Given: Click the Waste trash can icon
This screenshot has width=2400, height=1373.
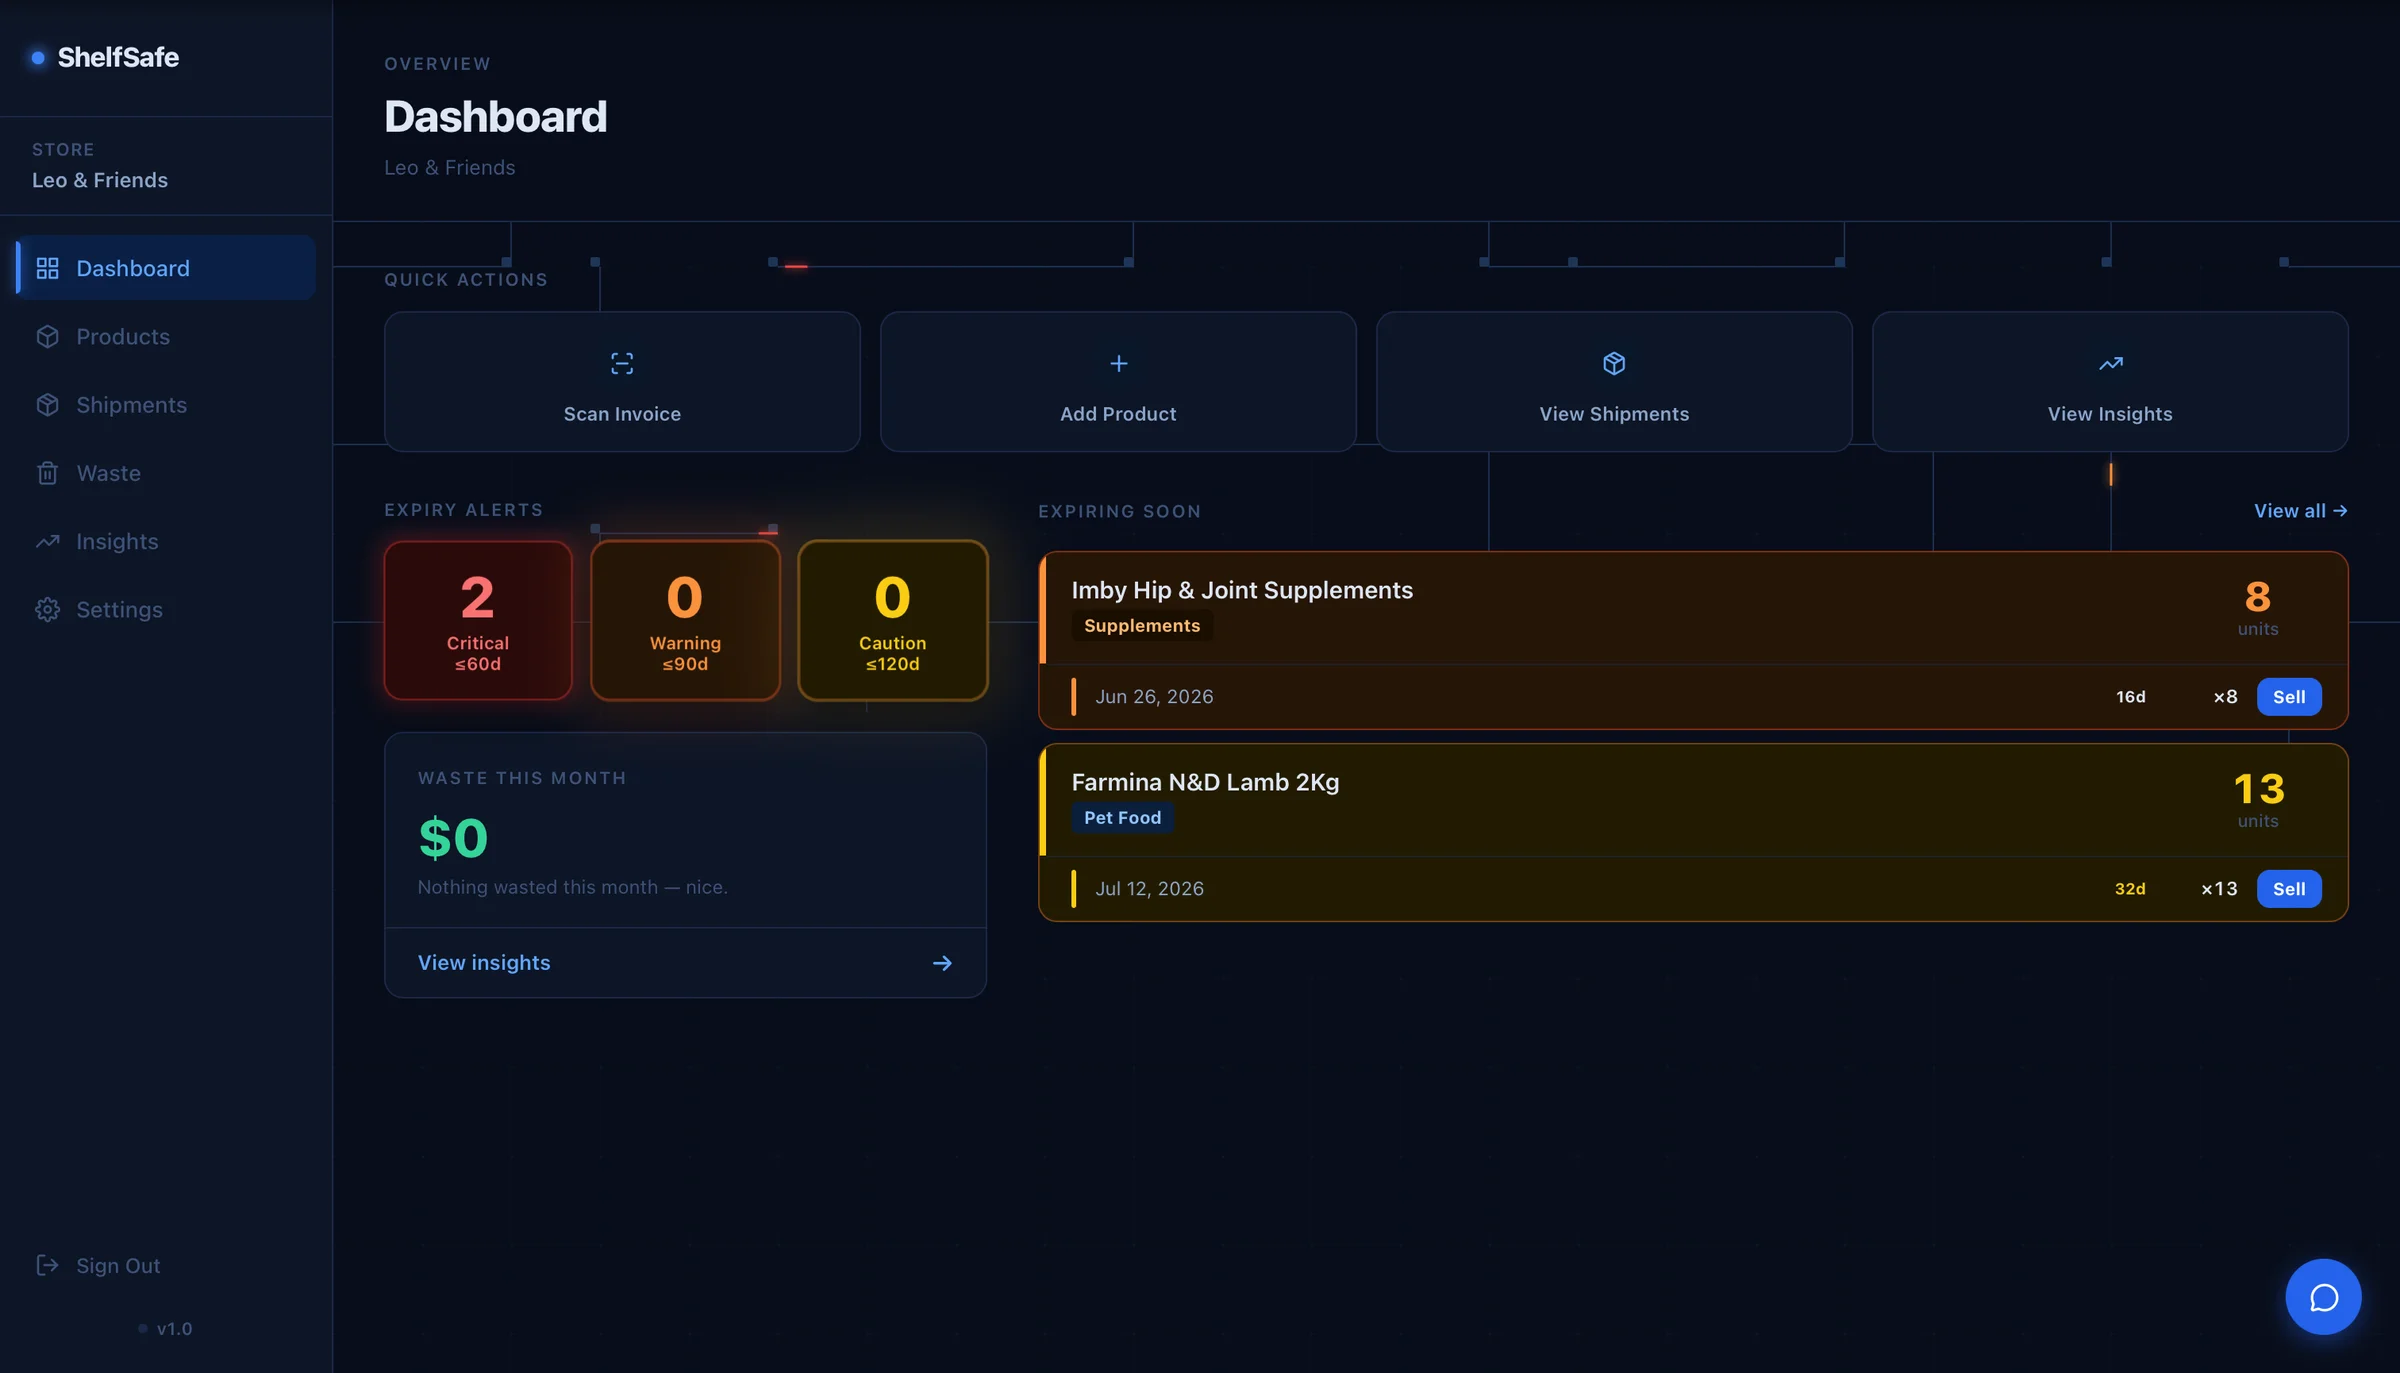Looking at the screenshot, I should (47, 473).
